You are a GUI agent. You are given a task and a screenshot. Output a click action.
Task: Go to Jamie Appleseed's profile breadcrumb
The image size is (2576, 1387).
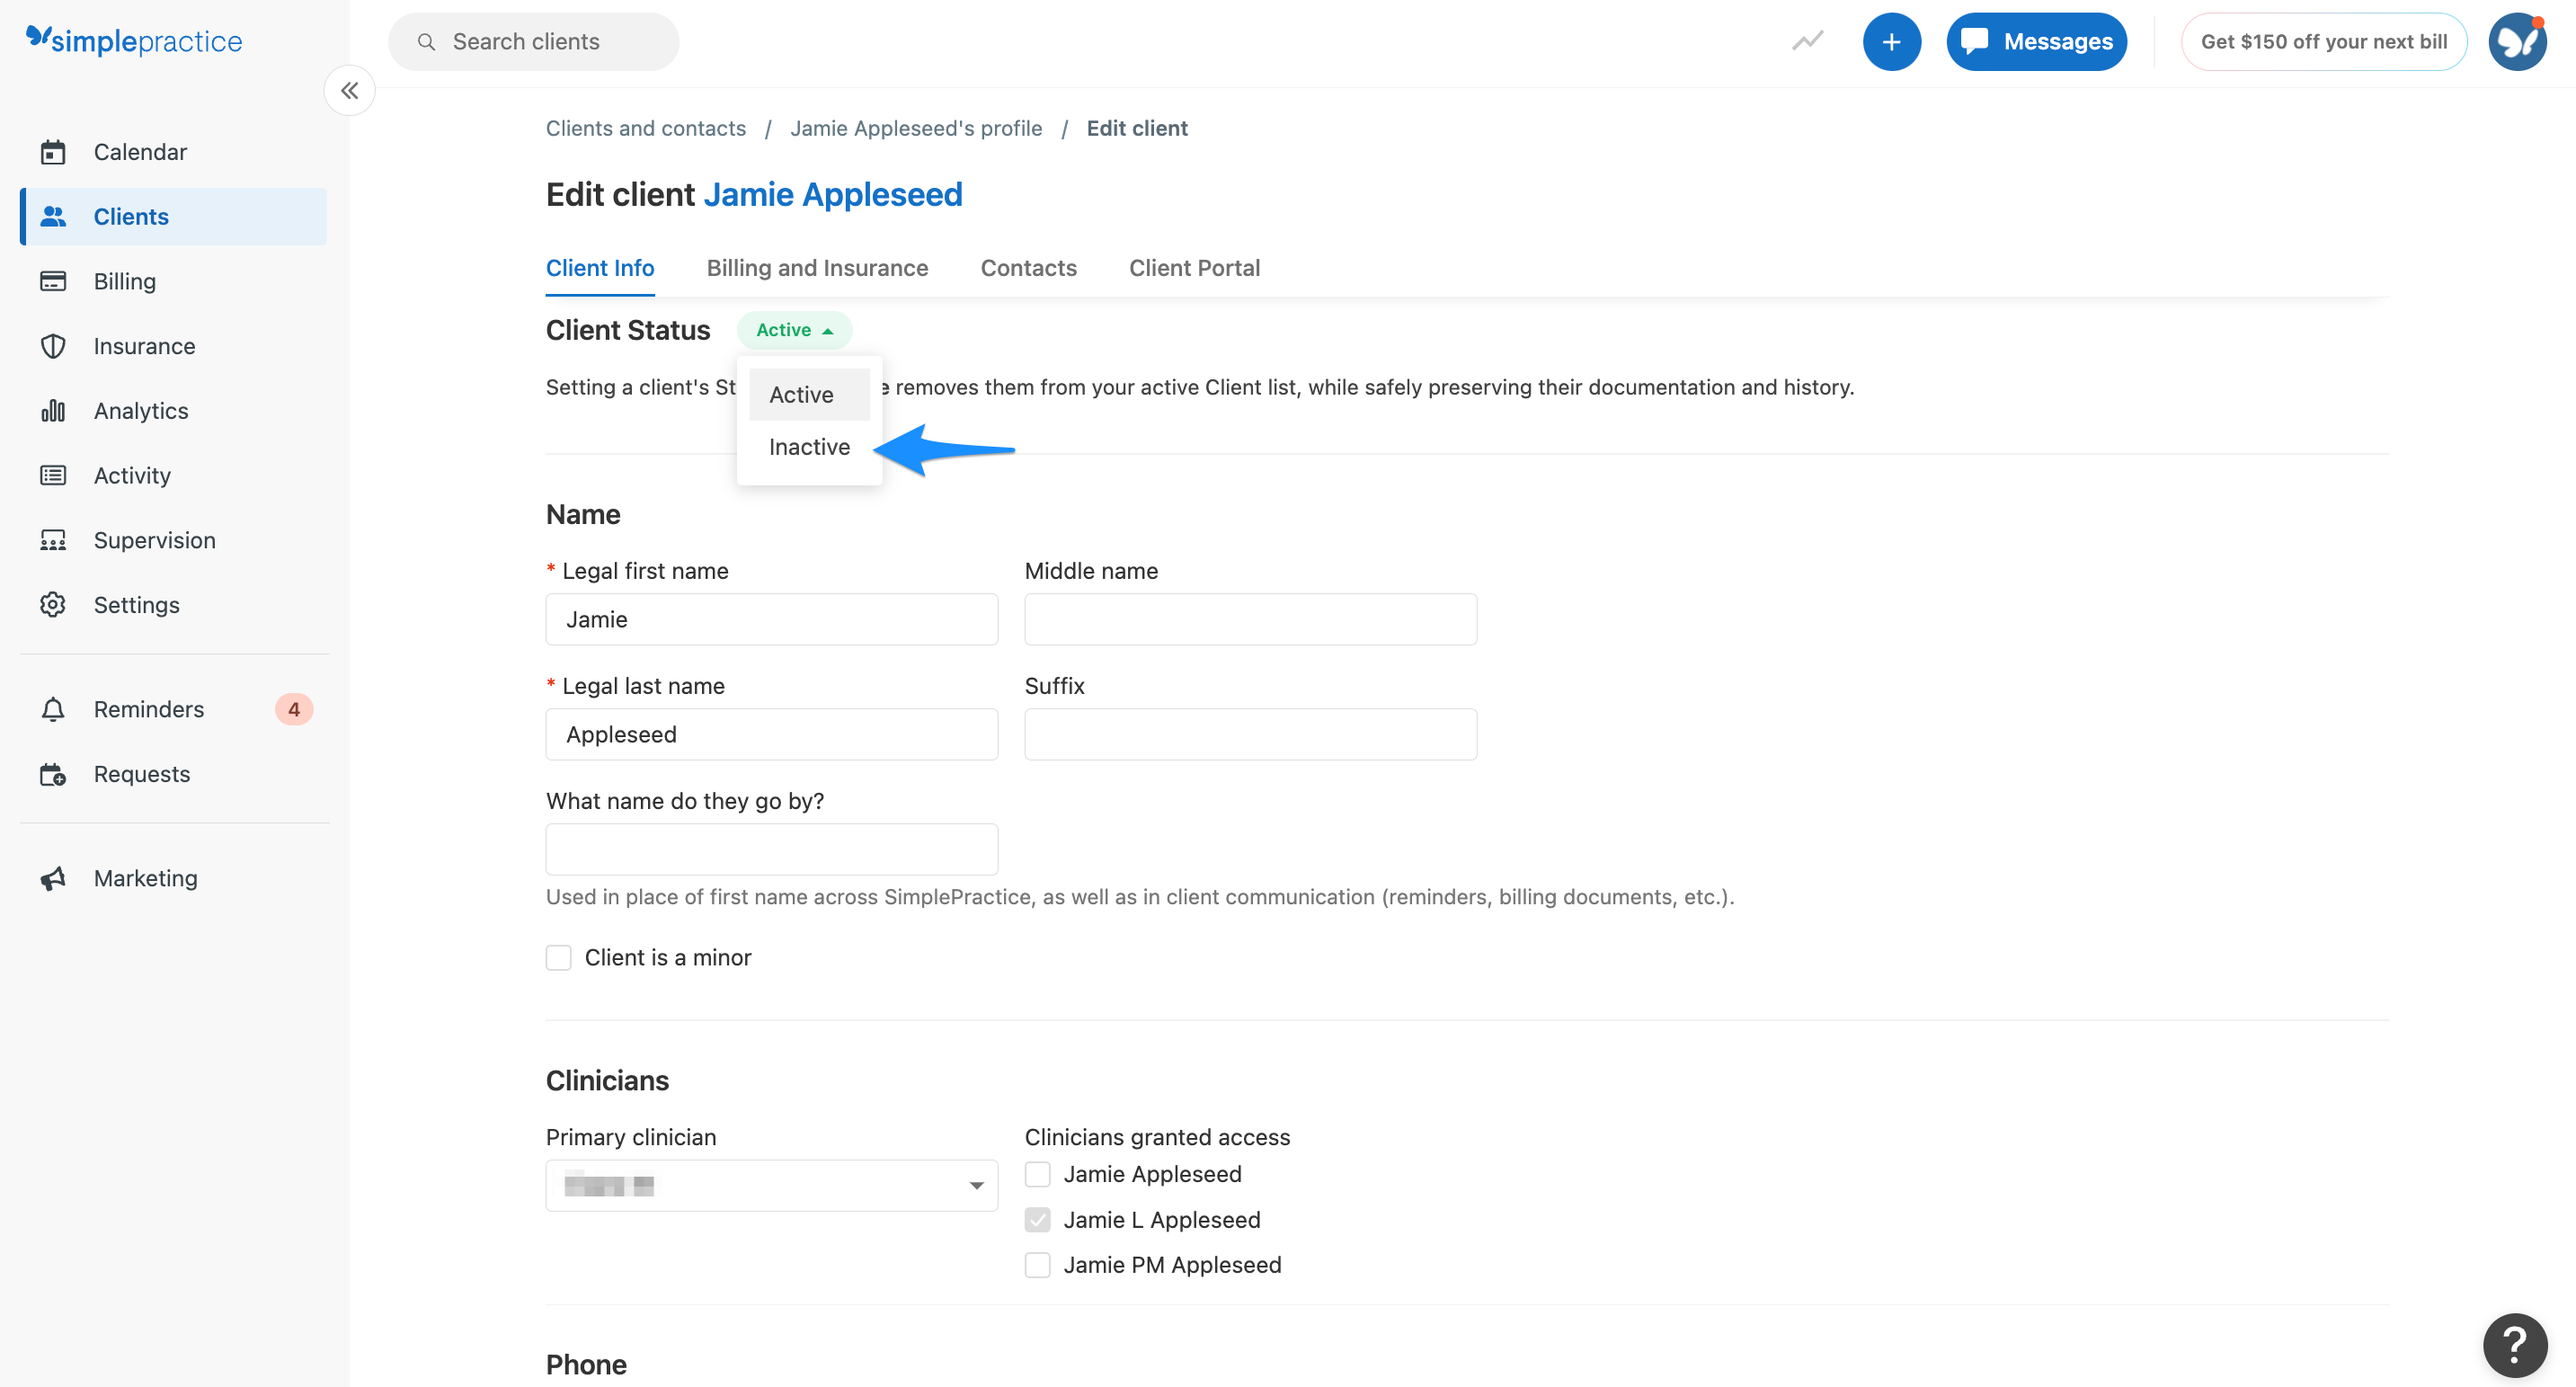[916, 128]
